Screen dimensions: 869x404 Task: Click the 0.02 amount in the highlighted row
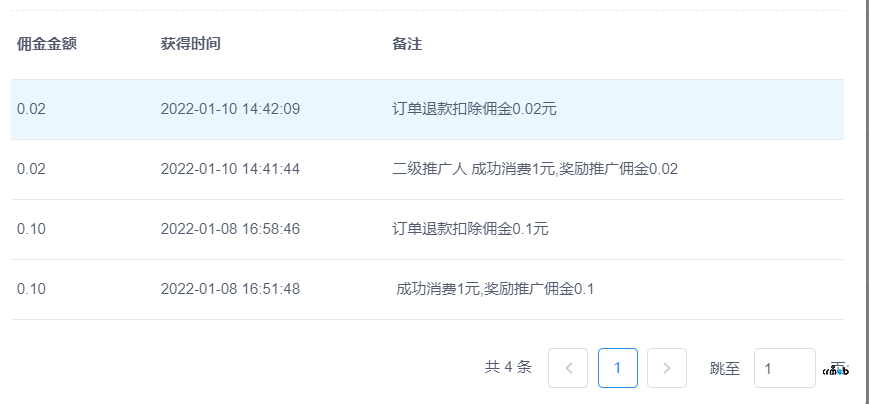point(31,109)
